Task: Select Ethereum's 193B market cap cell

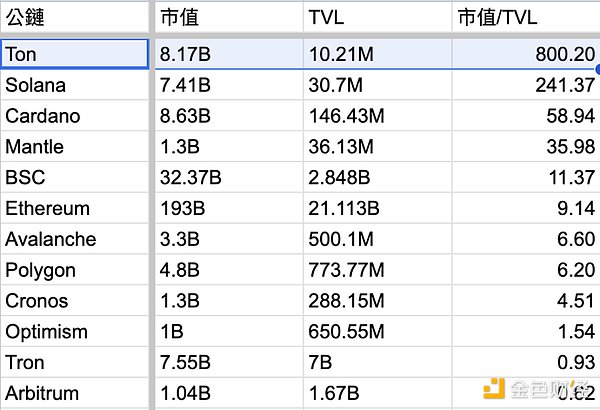Action: 226,209
